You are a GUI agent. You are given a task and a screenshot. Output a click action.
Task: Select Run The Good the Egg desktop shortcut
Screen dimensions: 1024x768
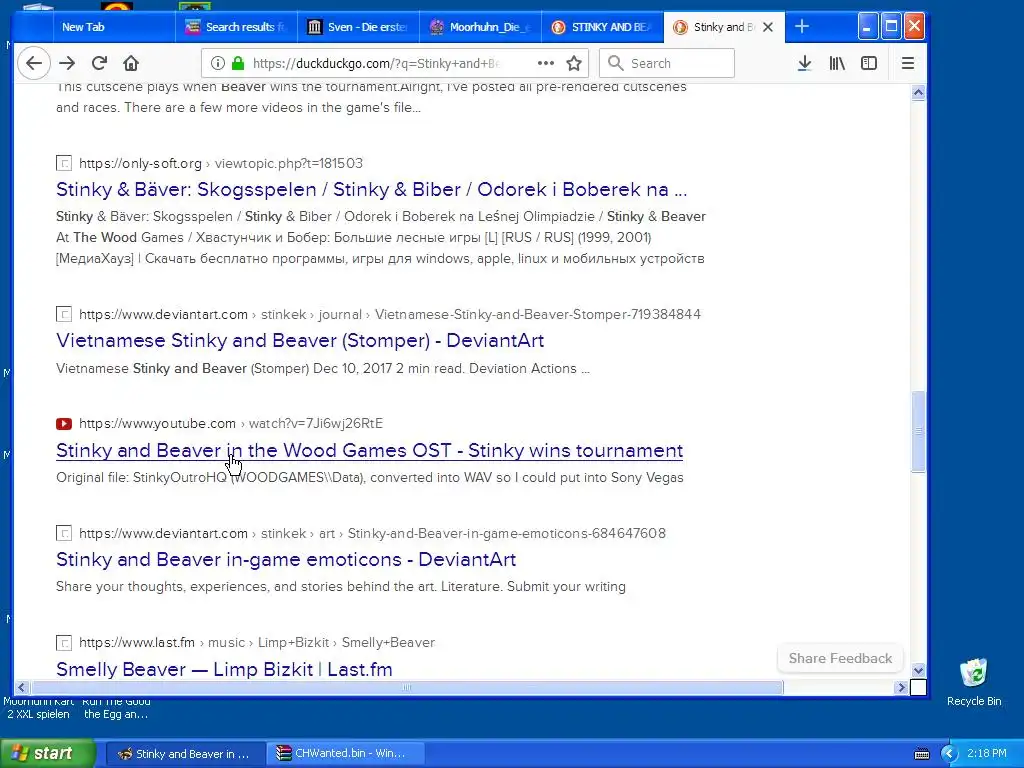(116, 708)
